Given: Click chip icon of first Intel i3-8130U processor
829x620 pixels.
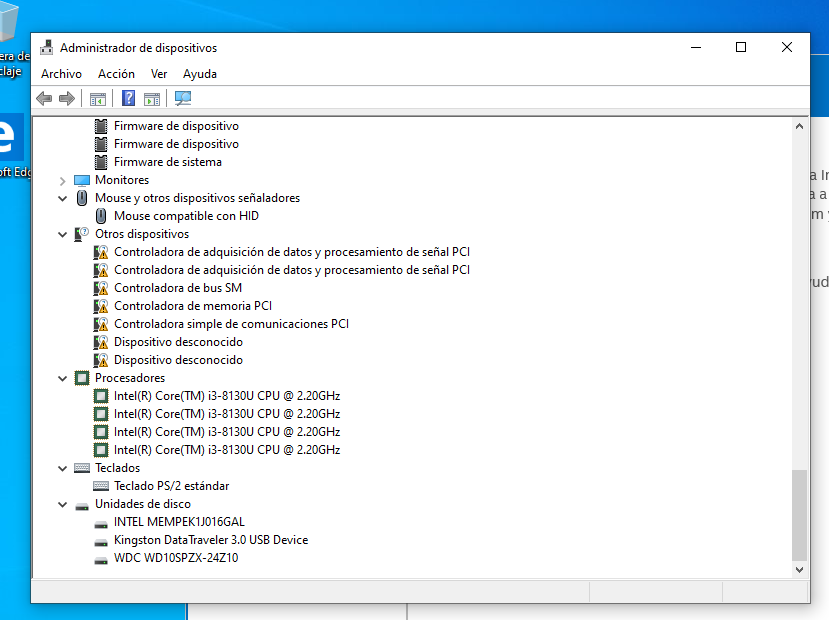Looking at the screenshot, I should tap(101, 396).
